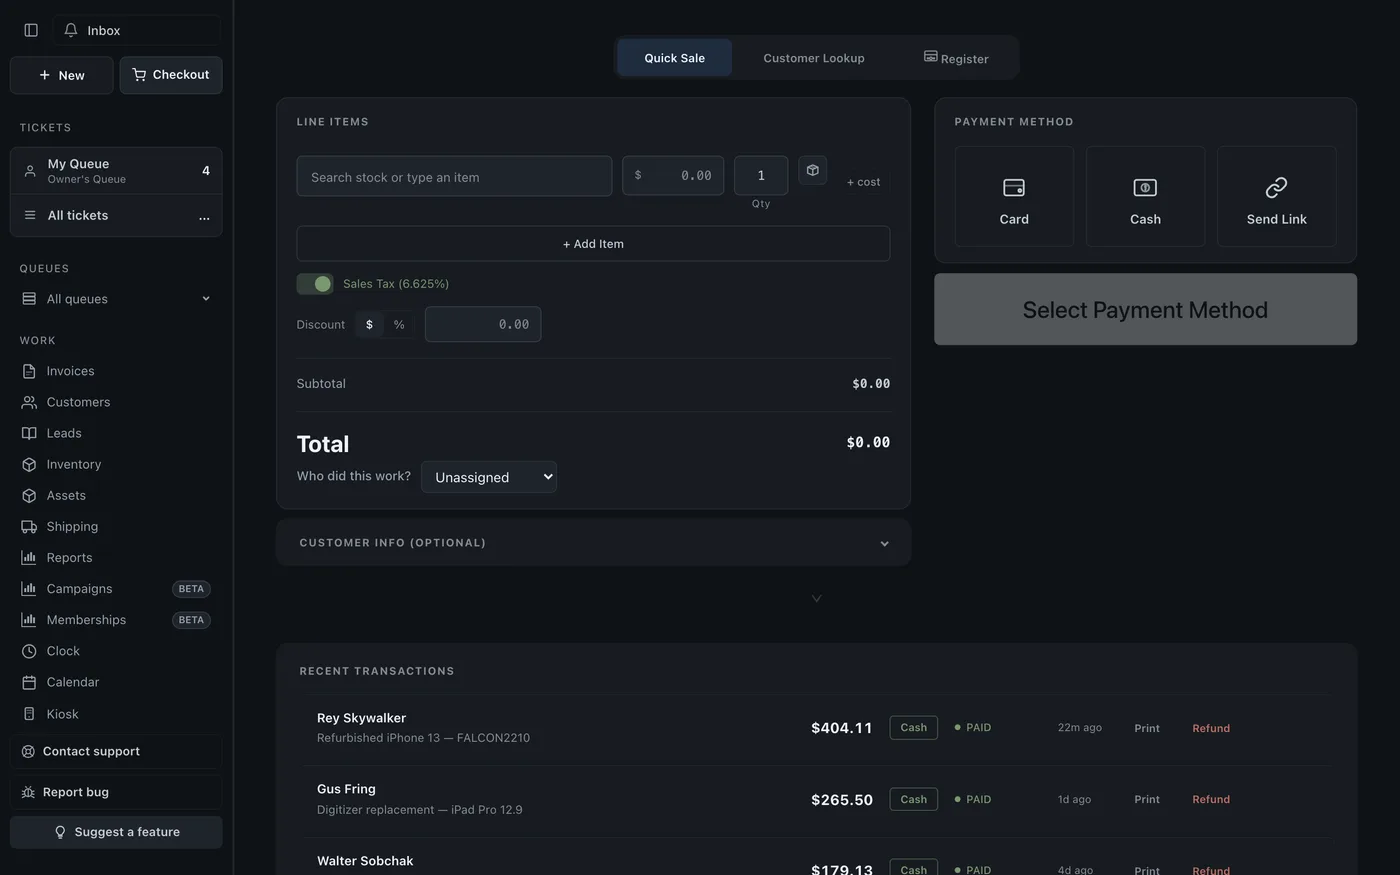
Task: Switch to Register tab
Action: point(956,58)
